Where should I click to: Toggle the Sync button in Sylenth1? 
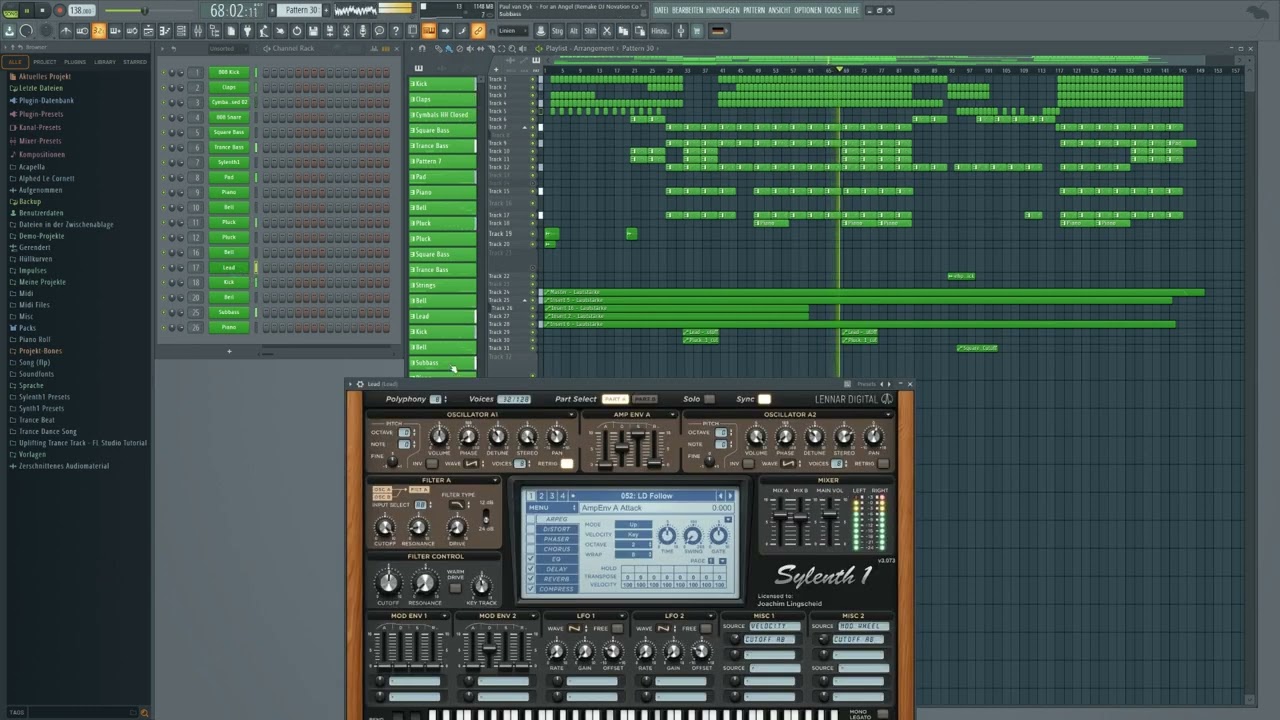tap(764, 399)
